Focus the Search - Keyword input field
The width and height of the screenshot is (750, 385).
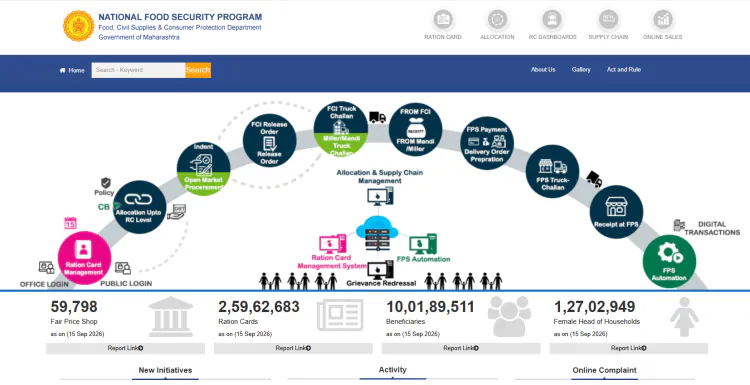(138, 70)
